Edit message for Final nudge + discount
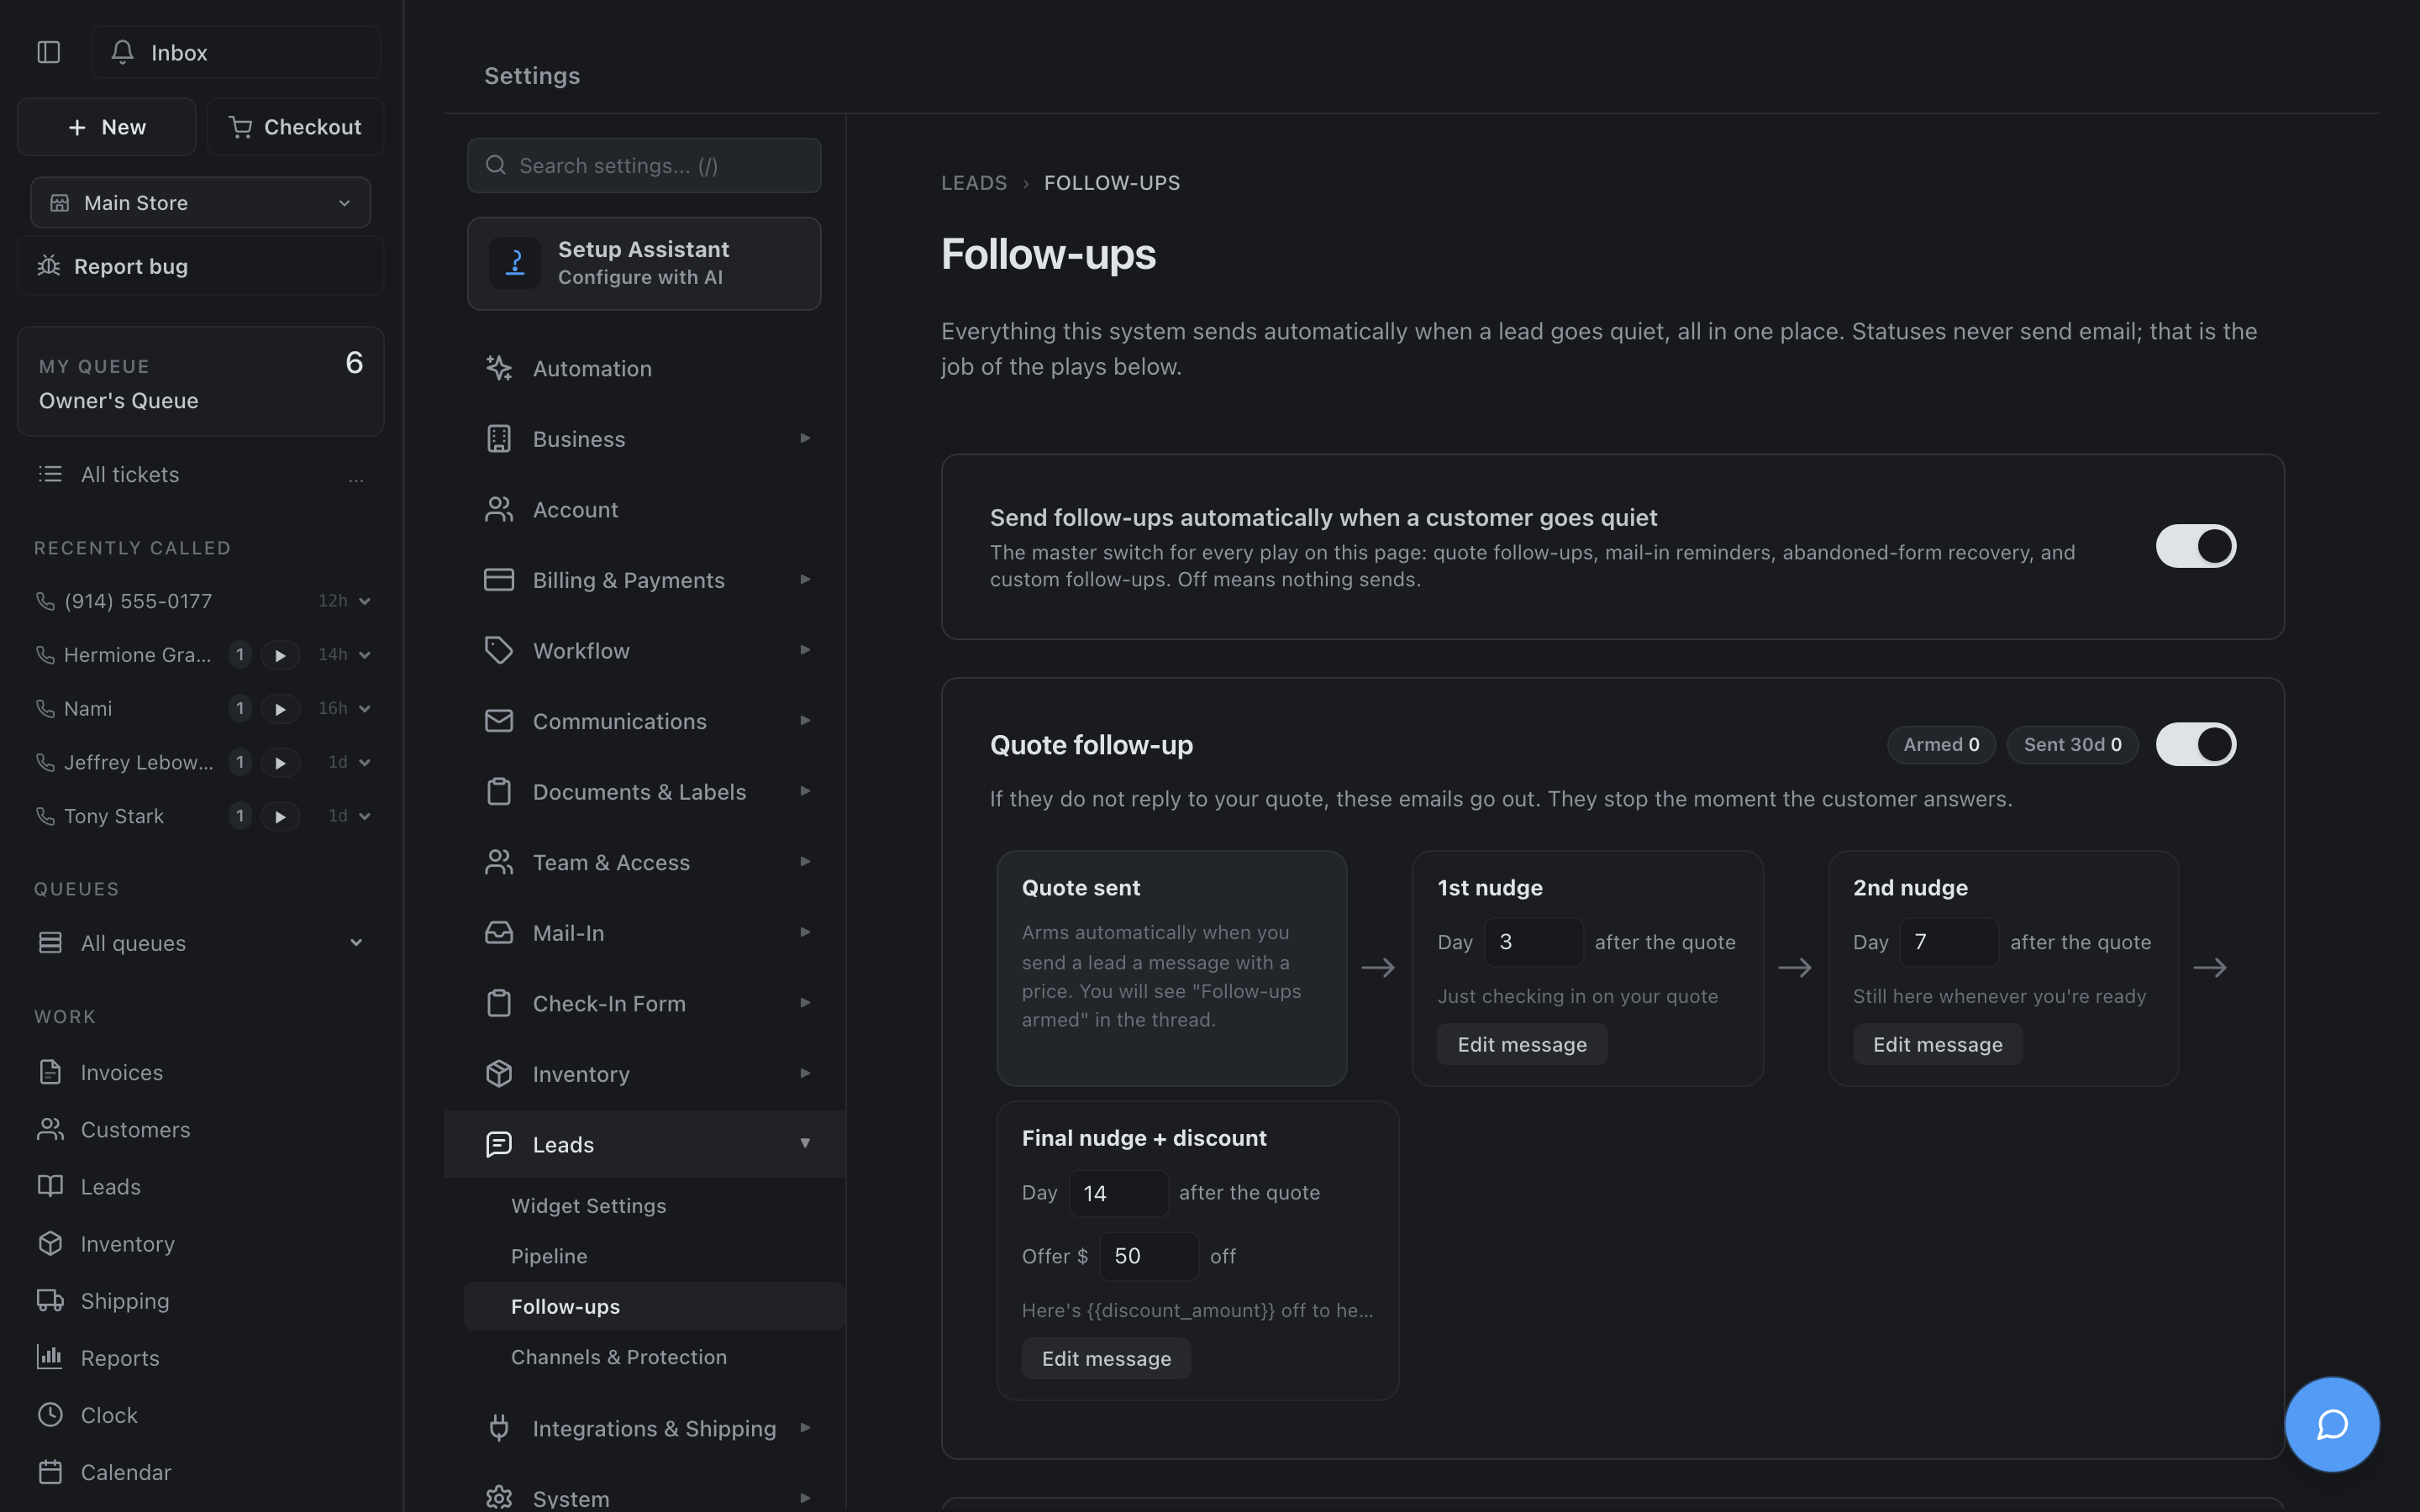The image size is (2420, 1512). coord(1106,1358)
